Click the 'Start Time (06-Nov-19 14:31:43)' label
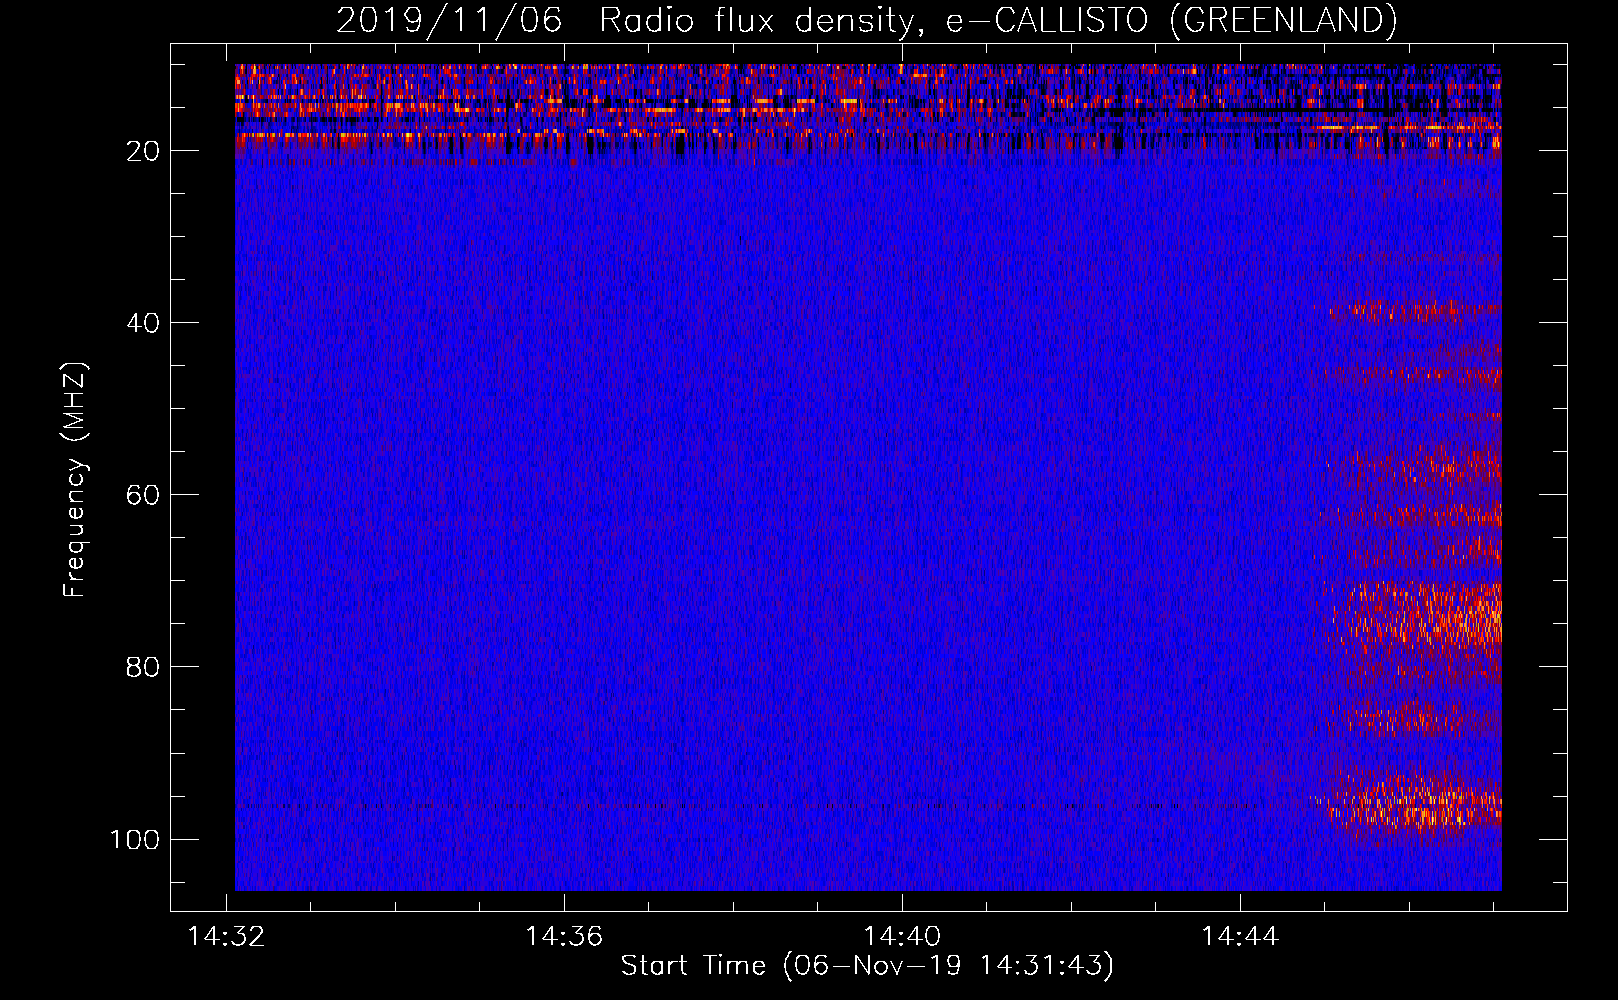The height and width of the screenshot is (1000, 1618). pyautogui.click(x=867, y=966)
